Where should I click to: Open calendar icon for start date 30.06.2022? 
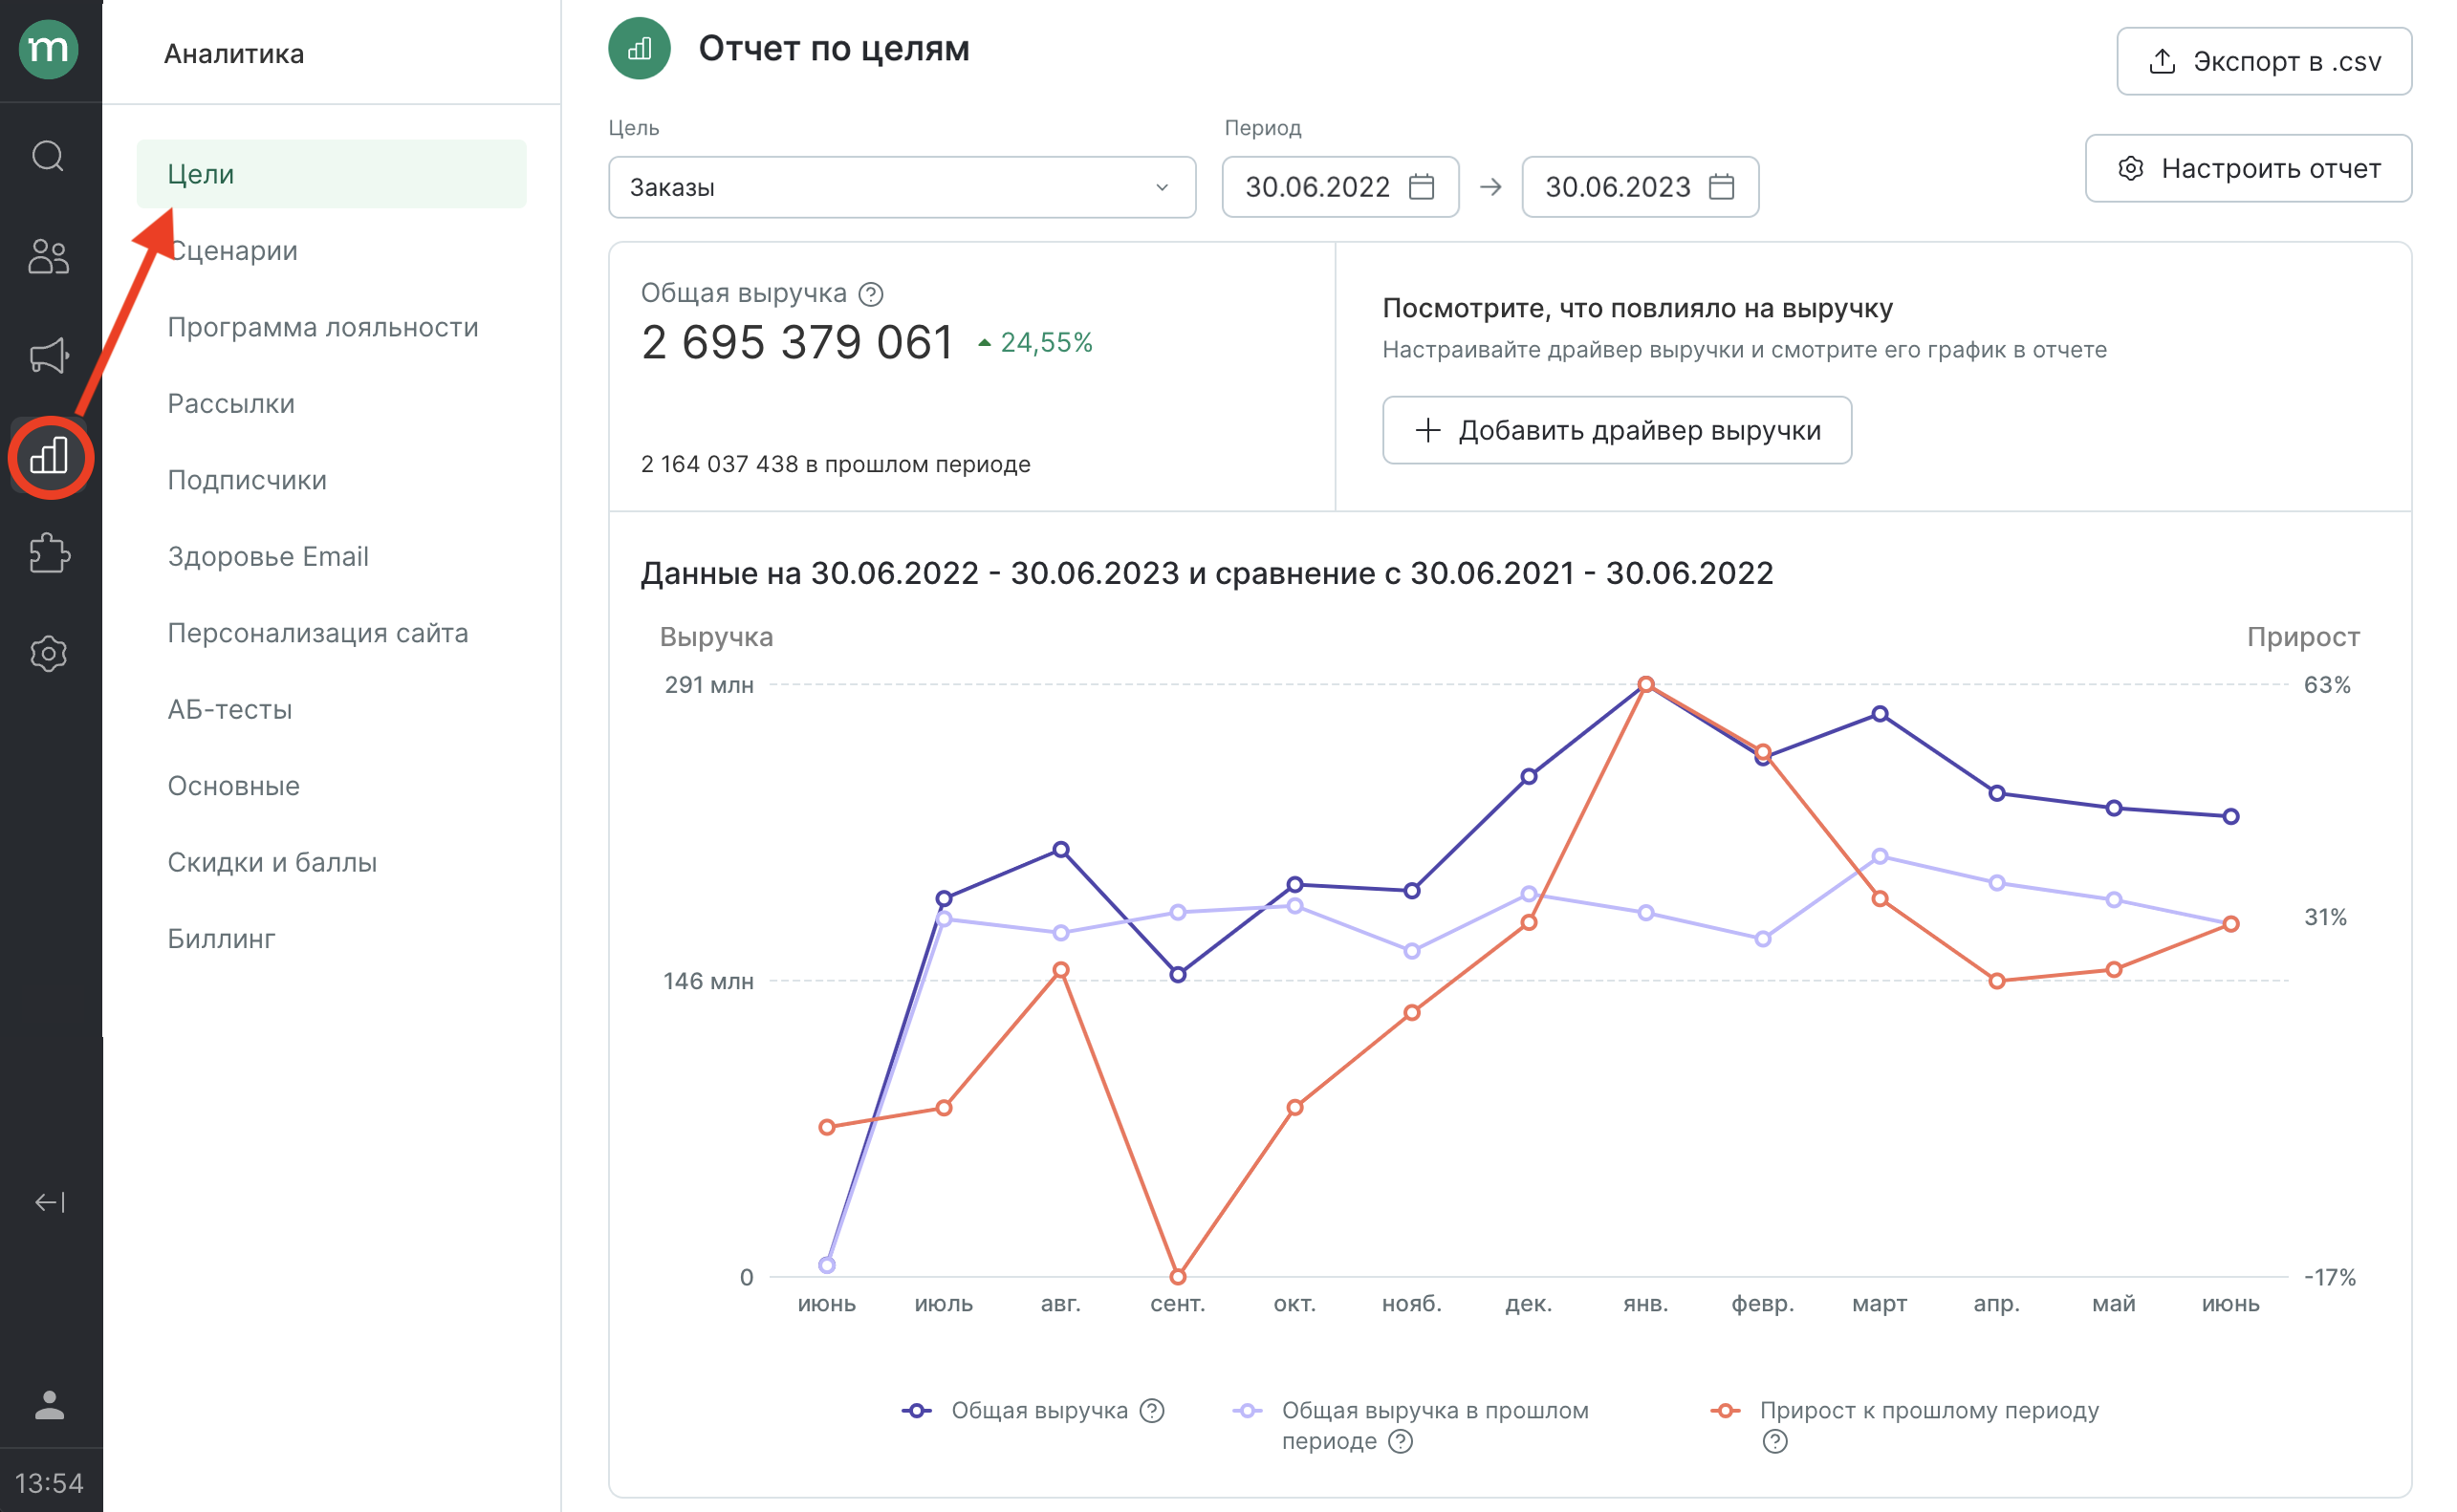click(1421, 187)
